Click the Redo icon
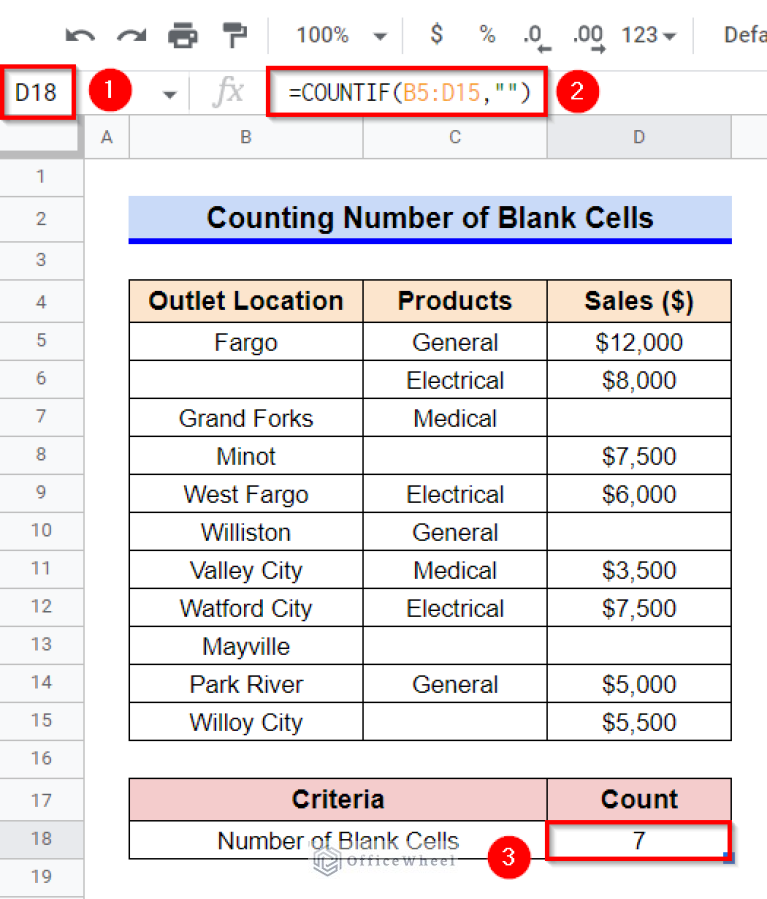 [x=131, y=34]
